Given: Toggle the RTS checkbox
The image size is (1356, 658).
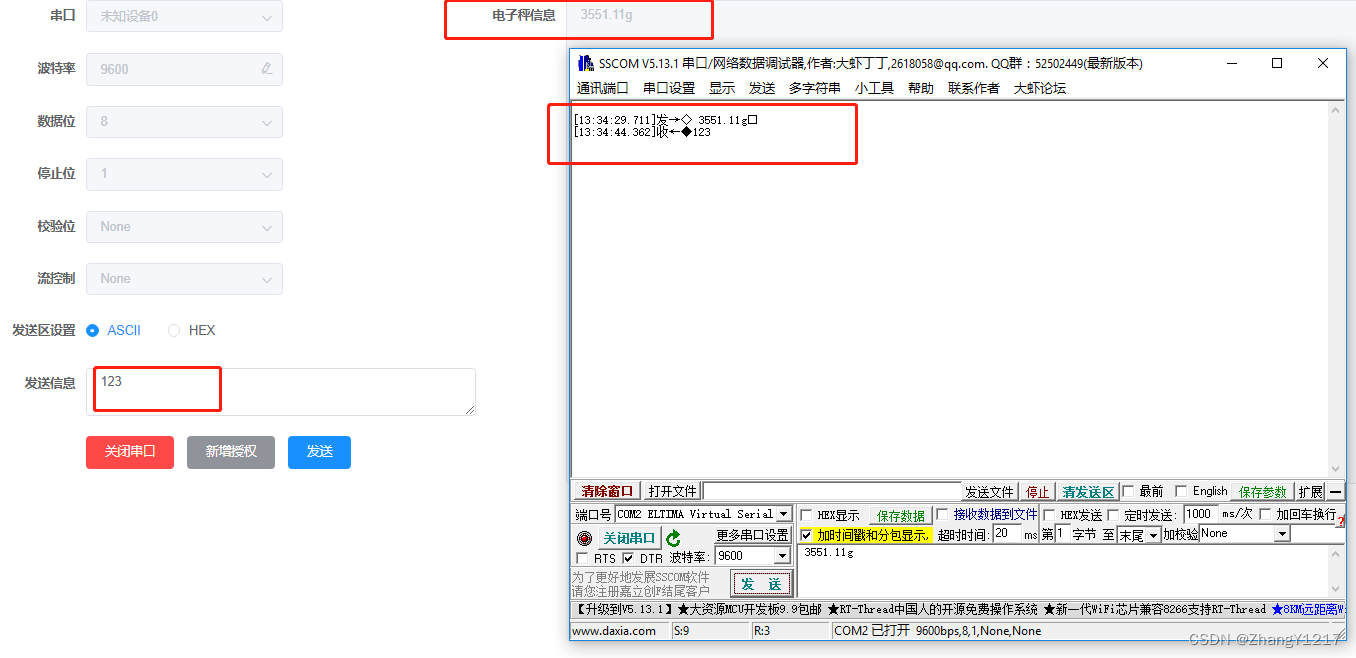Looking at the screenshot, I should coord(583,557).
